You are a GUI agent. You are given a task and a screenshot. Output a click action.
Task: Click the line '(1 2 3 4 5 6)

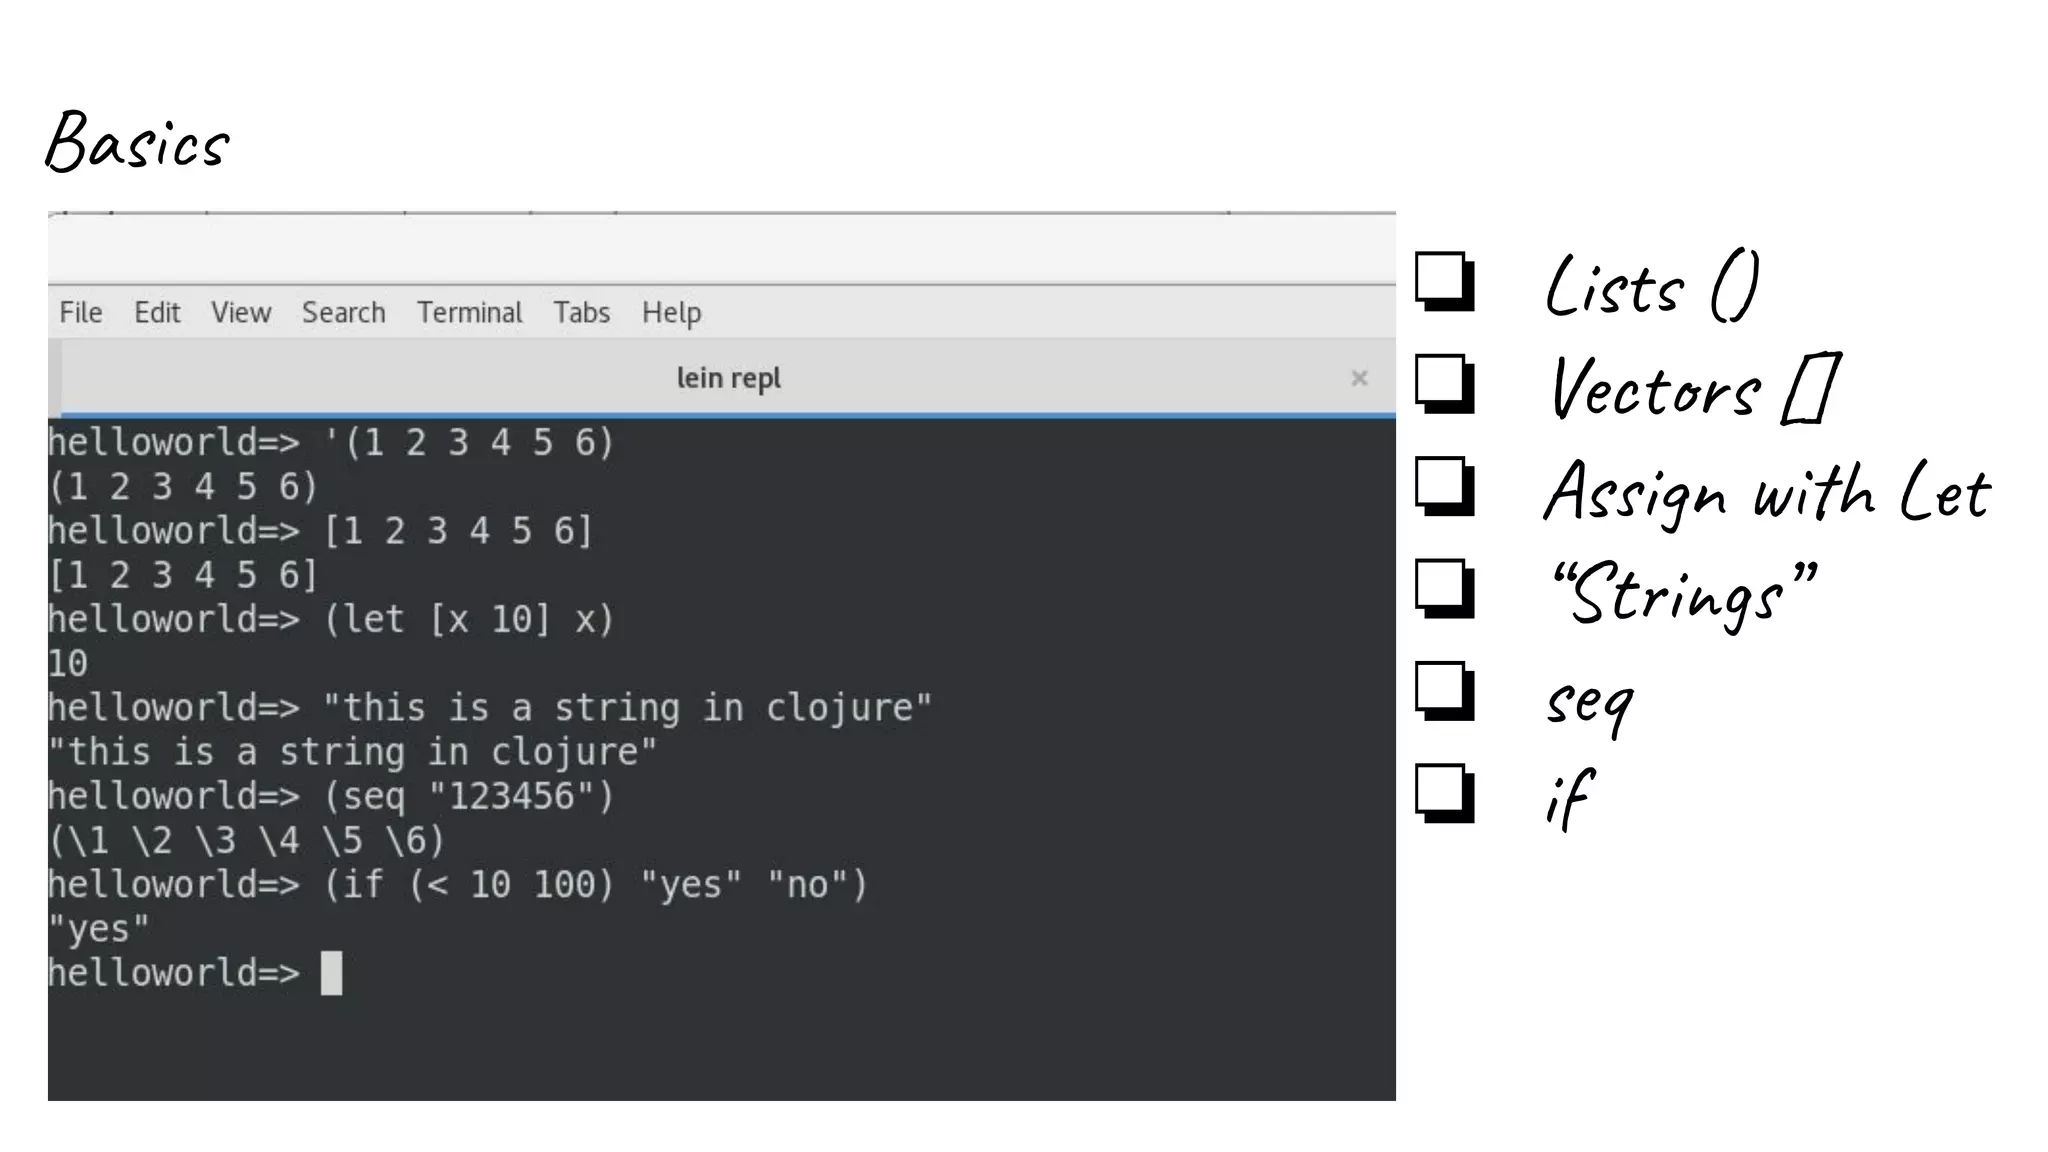(x=468, y=442)
